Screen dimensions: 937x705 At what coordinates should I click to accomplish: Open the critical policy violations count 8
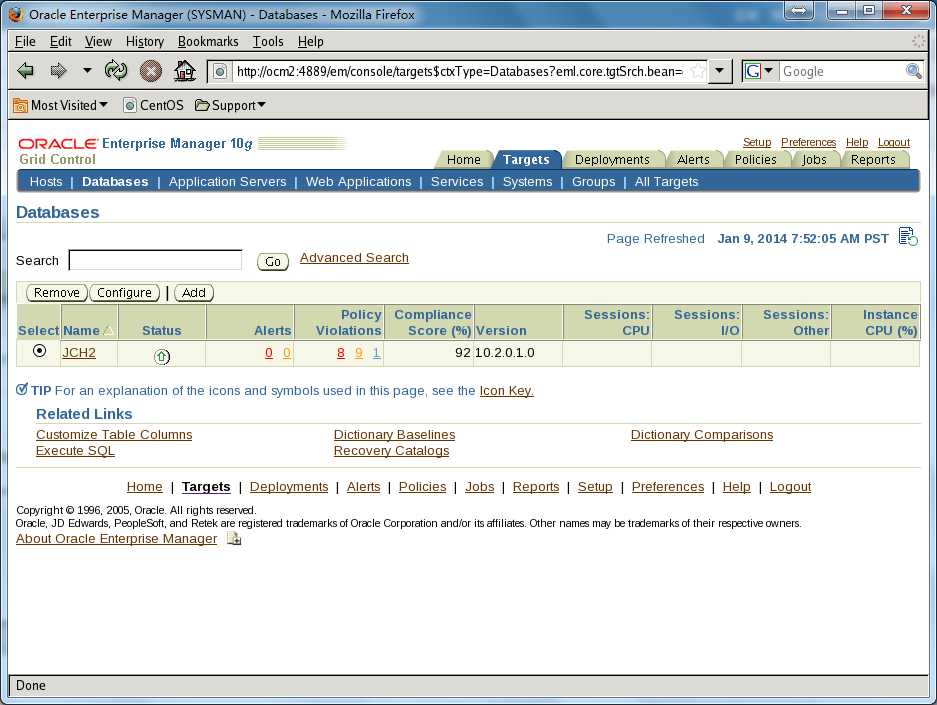[341, 353]
